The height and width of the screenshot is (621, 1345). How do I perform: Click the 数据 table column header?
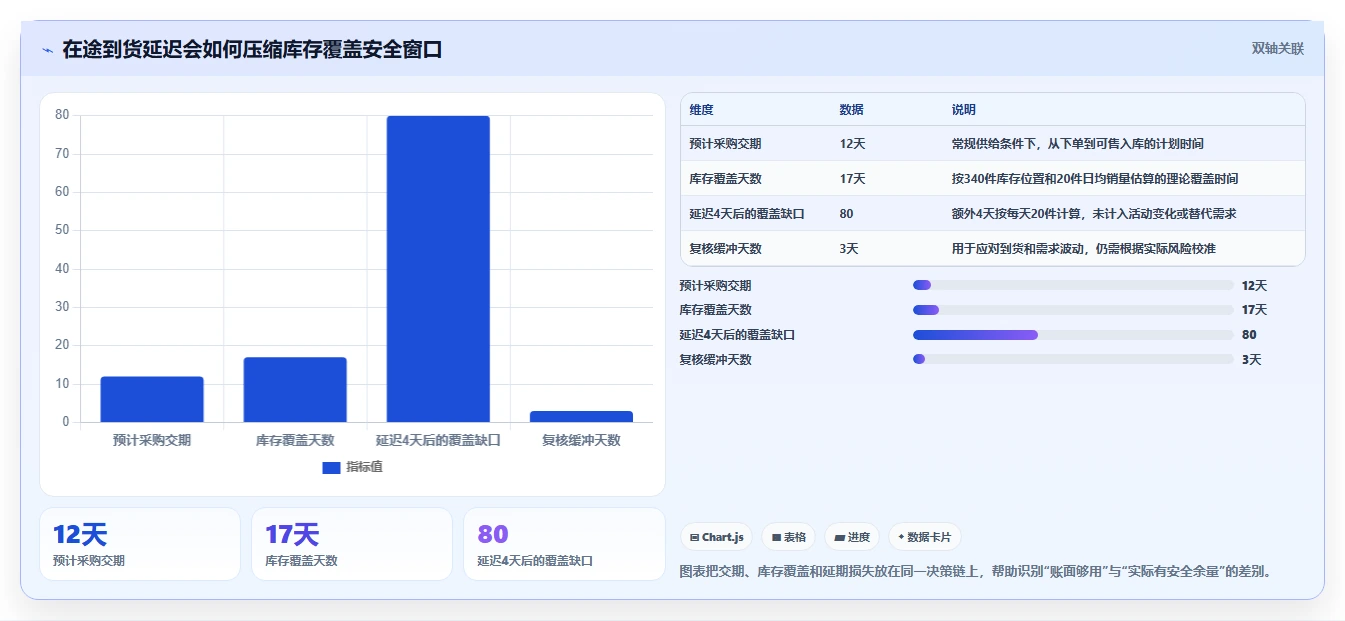(x=852, y=110)
